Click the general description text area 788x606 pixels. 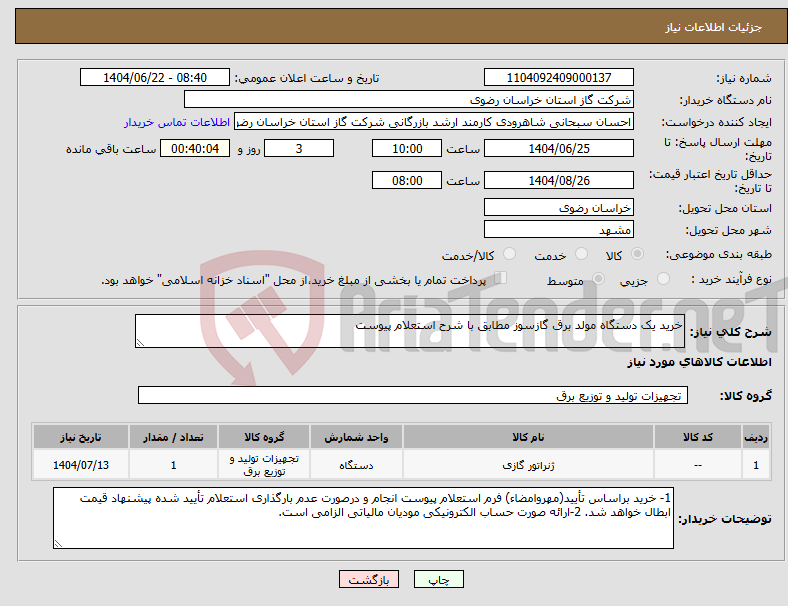[x=410, y=331]
